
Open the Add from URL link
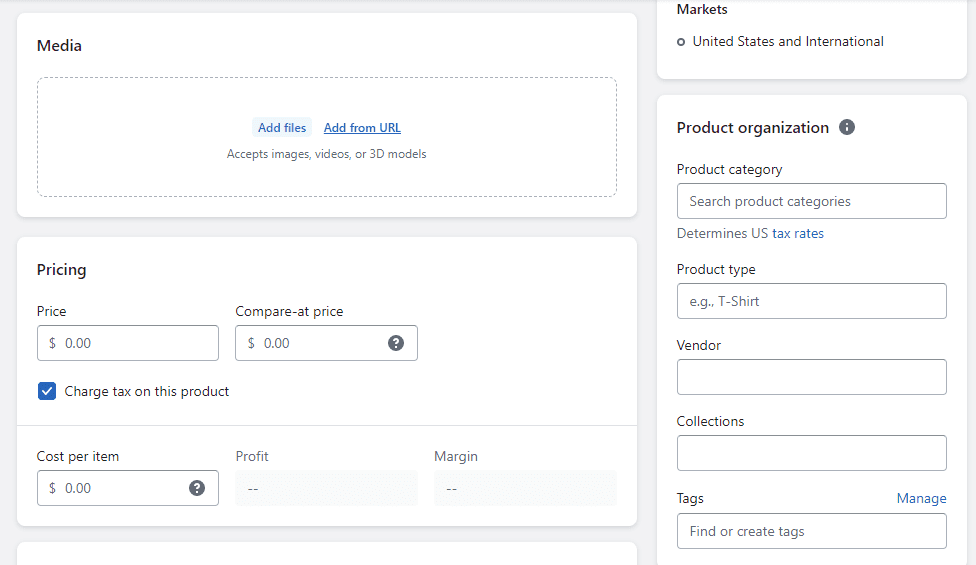pyautogui.click(x=362, y=128)
